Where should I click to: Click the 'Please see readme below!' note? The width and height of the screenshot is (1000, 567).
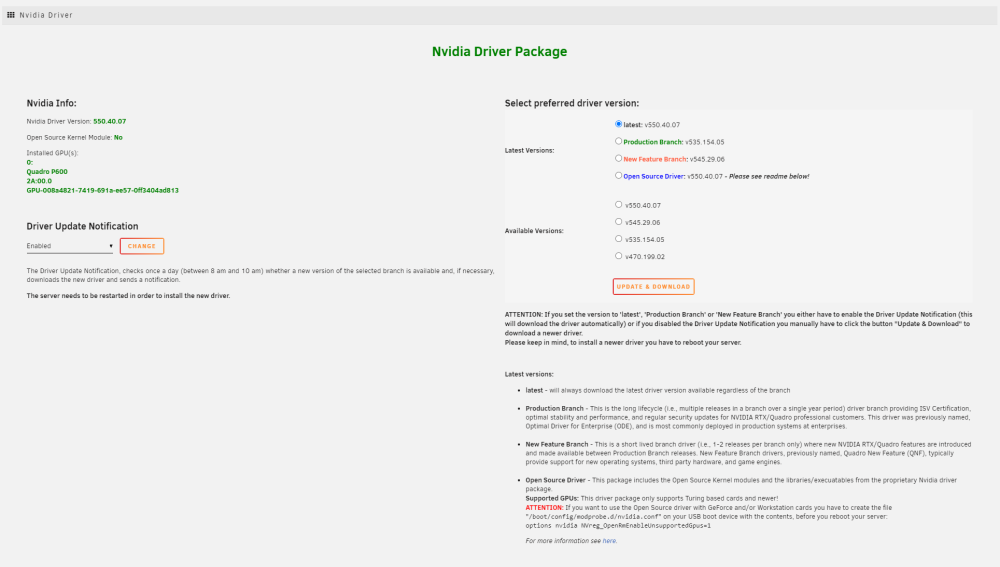click(768, 176)
